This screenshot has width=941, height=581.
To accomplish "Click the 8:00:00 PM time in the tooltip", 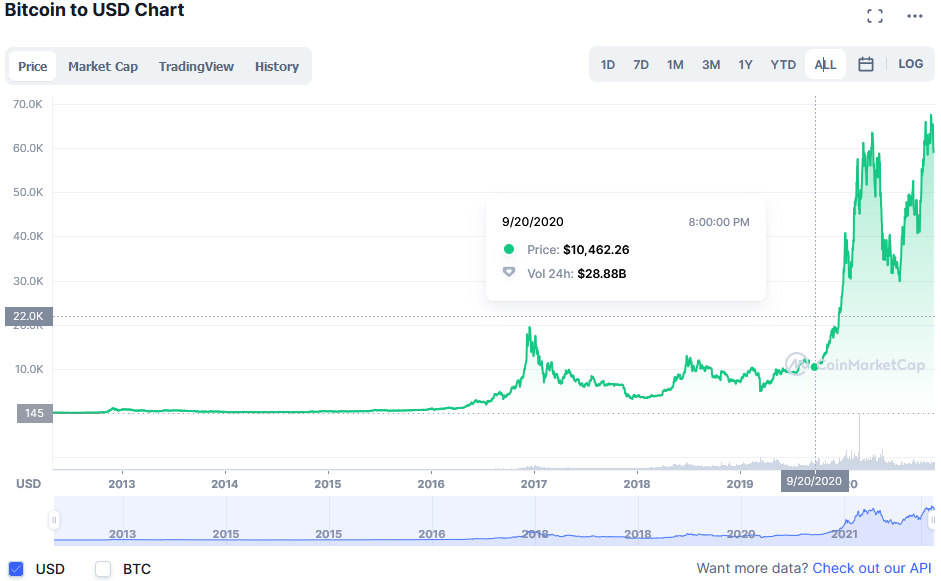I will point(719,222).
